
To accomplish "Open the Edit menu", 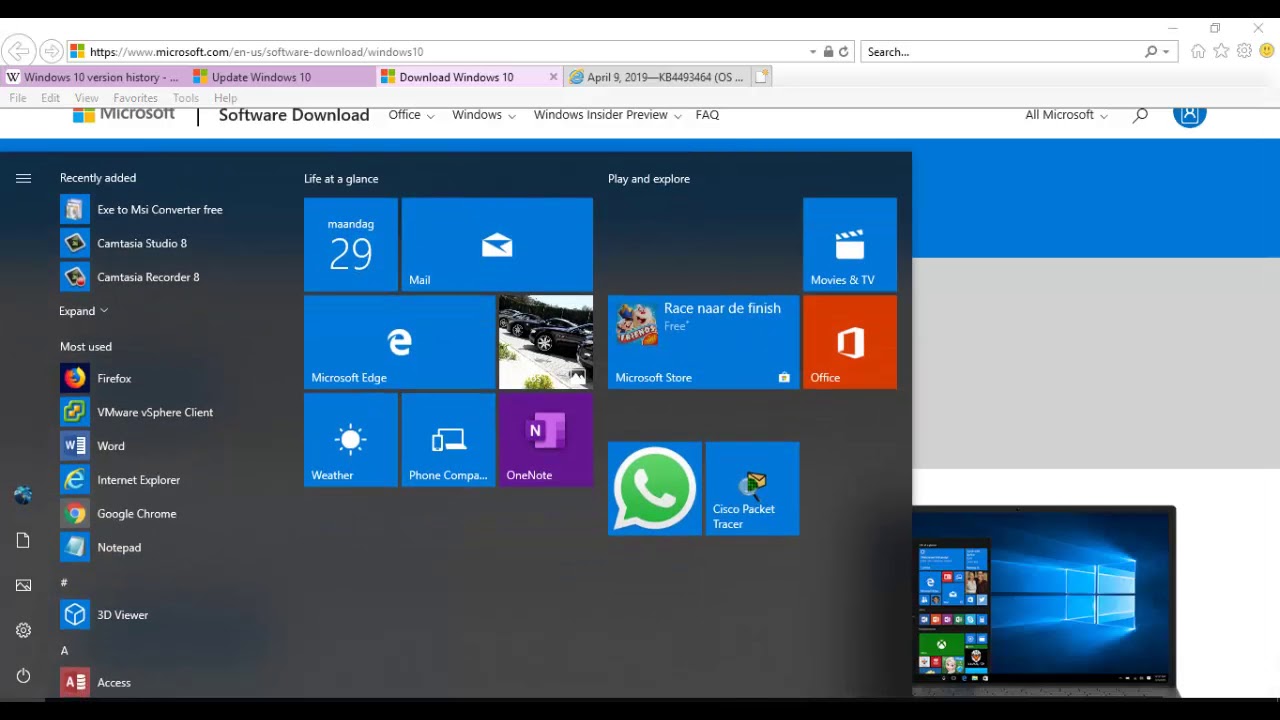I will [50, 98].
